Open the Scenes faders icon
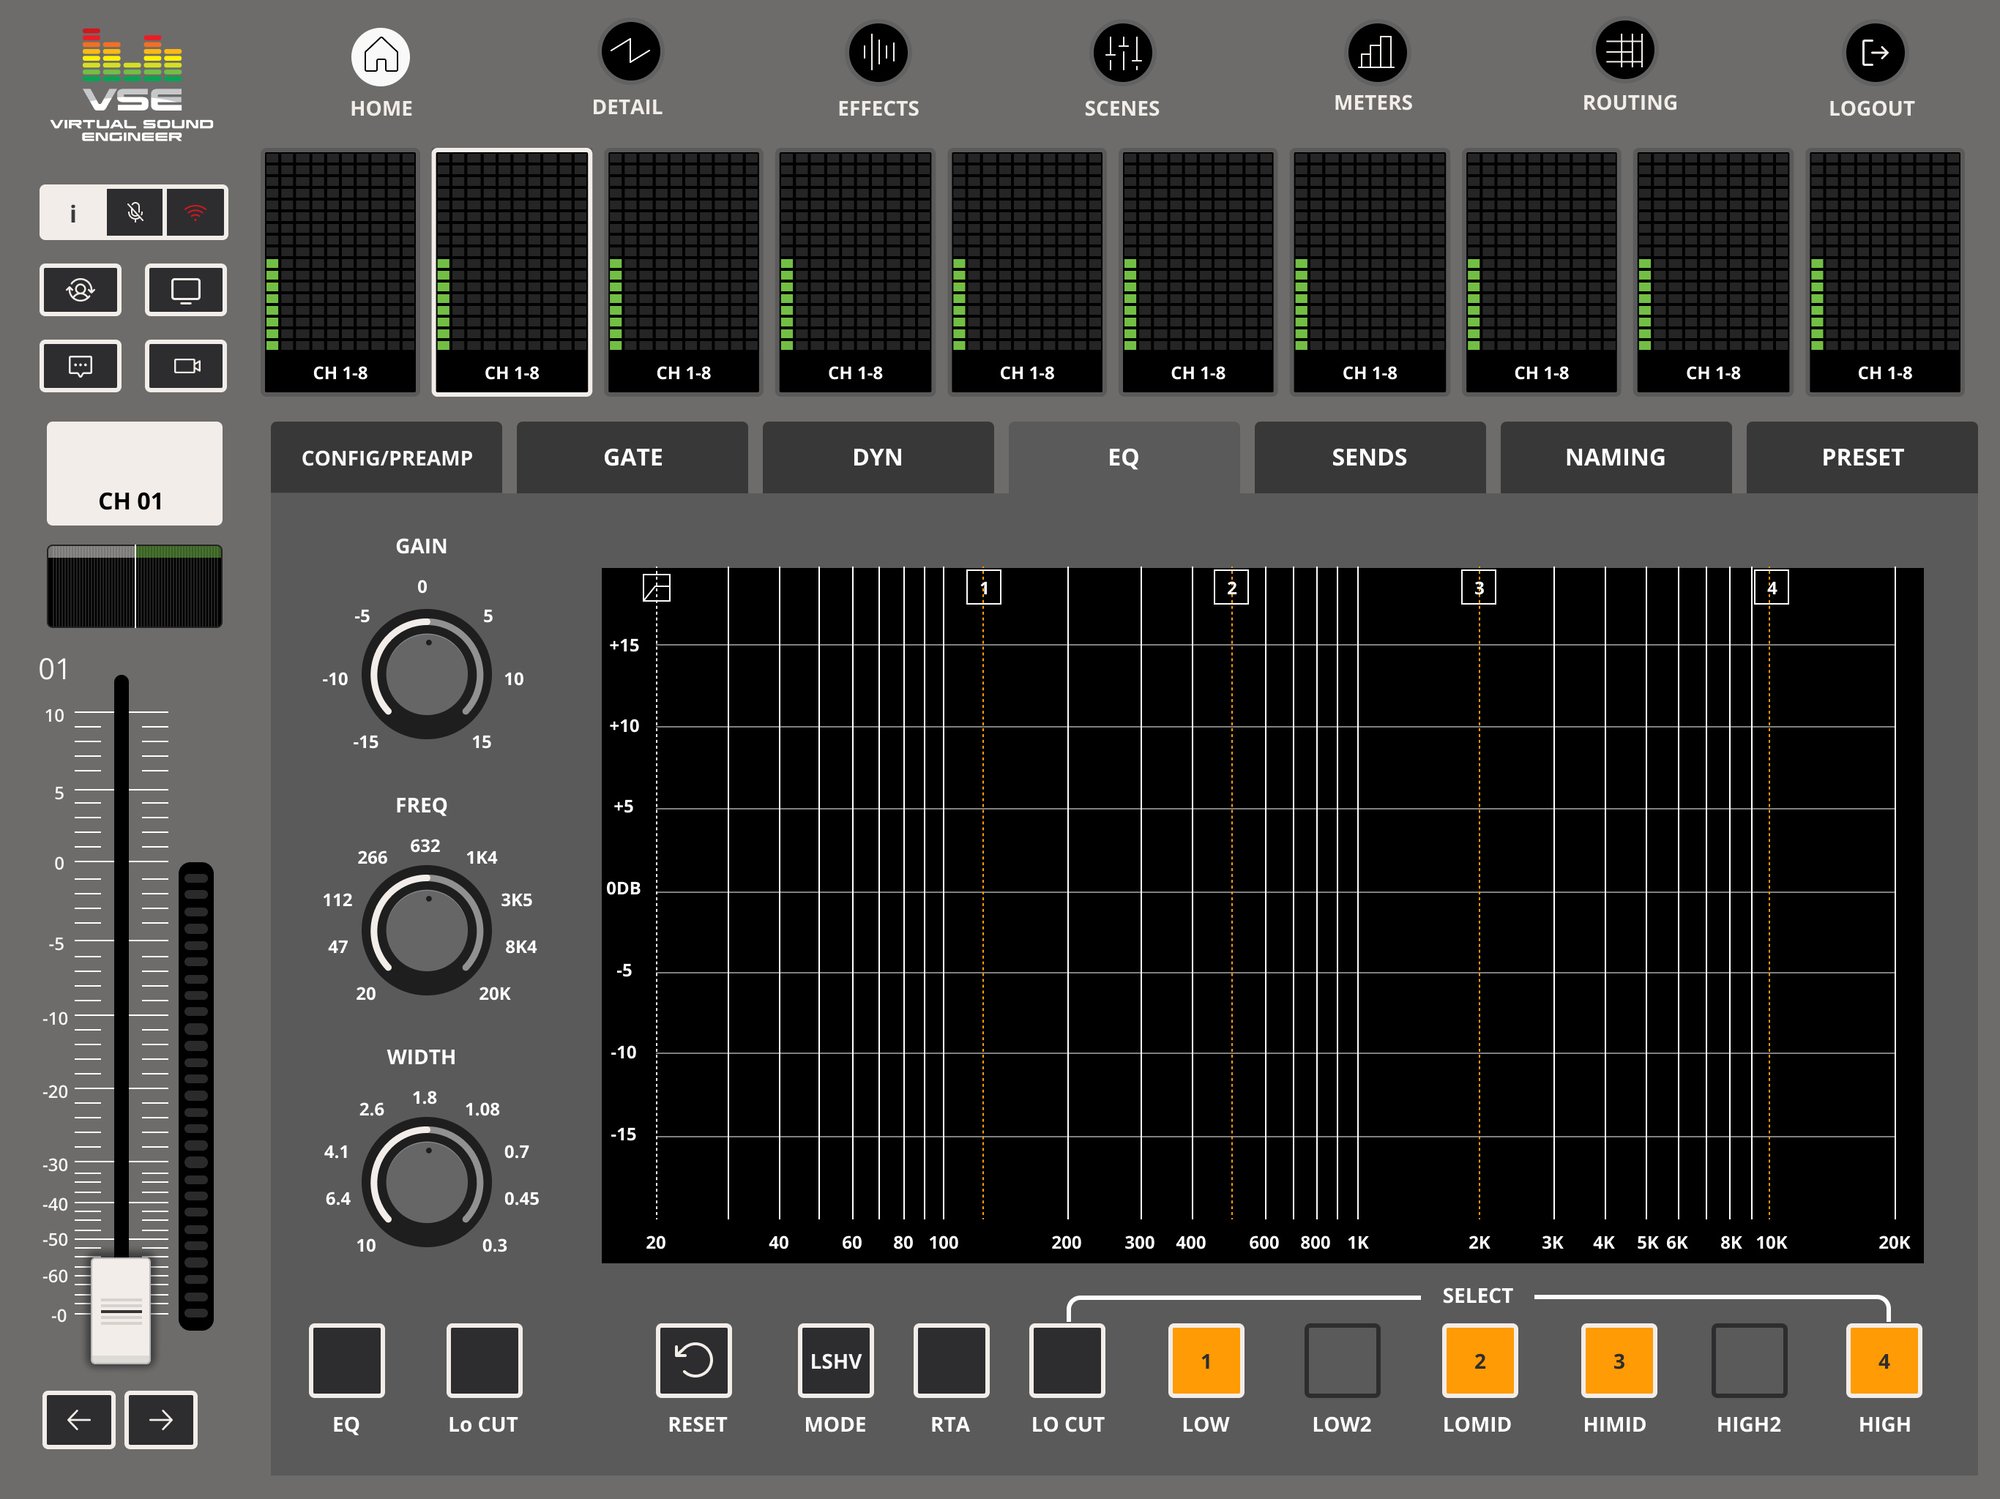This screenshot has width=2000, height=1499. (1122, 53)
